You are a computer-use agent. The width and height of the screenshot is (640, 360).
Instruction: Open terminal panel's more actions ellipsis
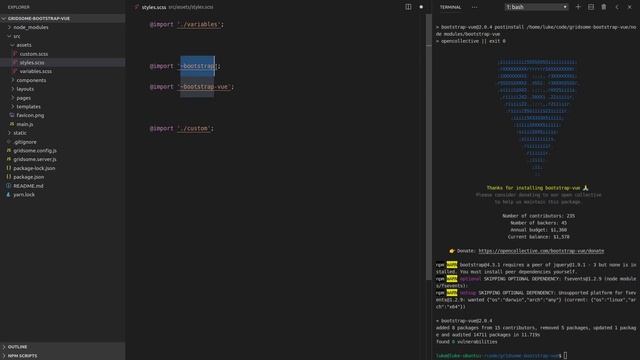tap(474, 7)
